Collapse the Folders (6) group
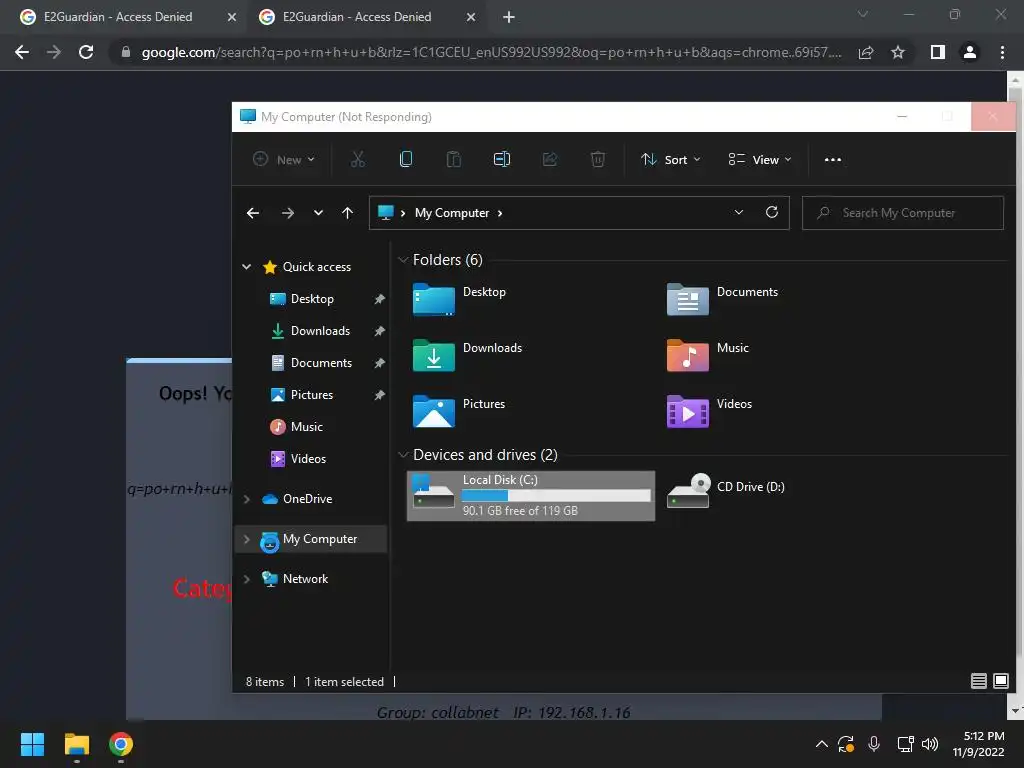This screenshot has height=768, width=1024. pos(403,260)
